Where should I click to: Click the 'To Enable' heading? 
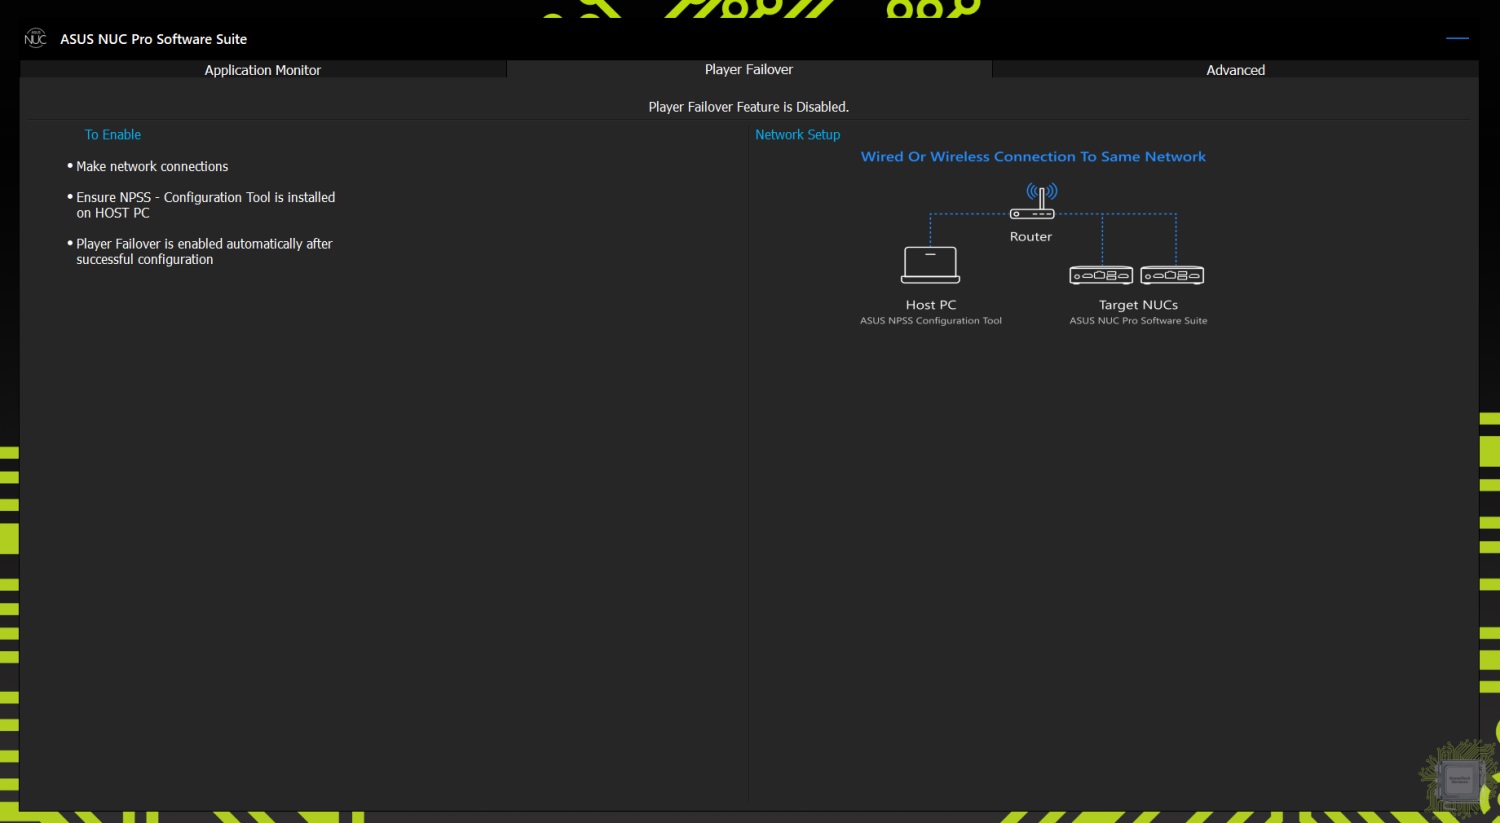click(x=113, y=134)
